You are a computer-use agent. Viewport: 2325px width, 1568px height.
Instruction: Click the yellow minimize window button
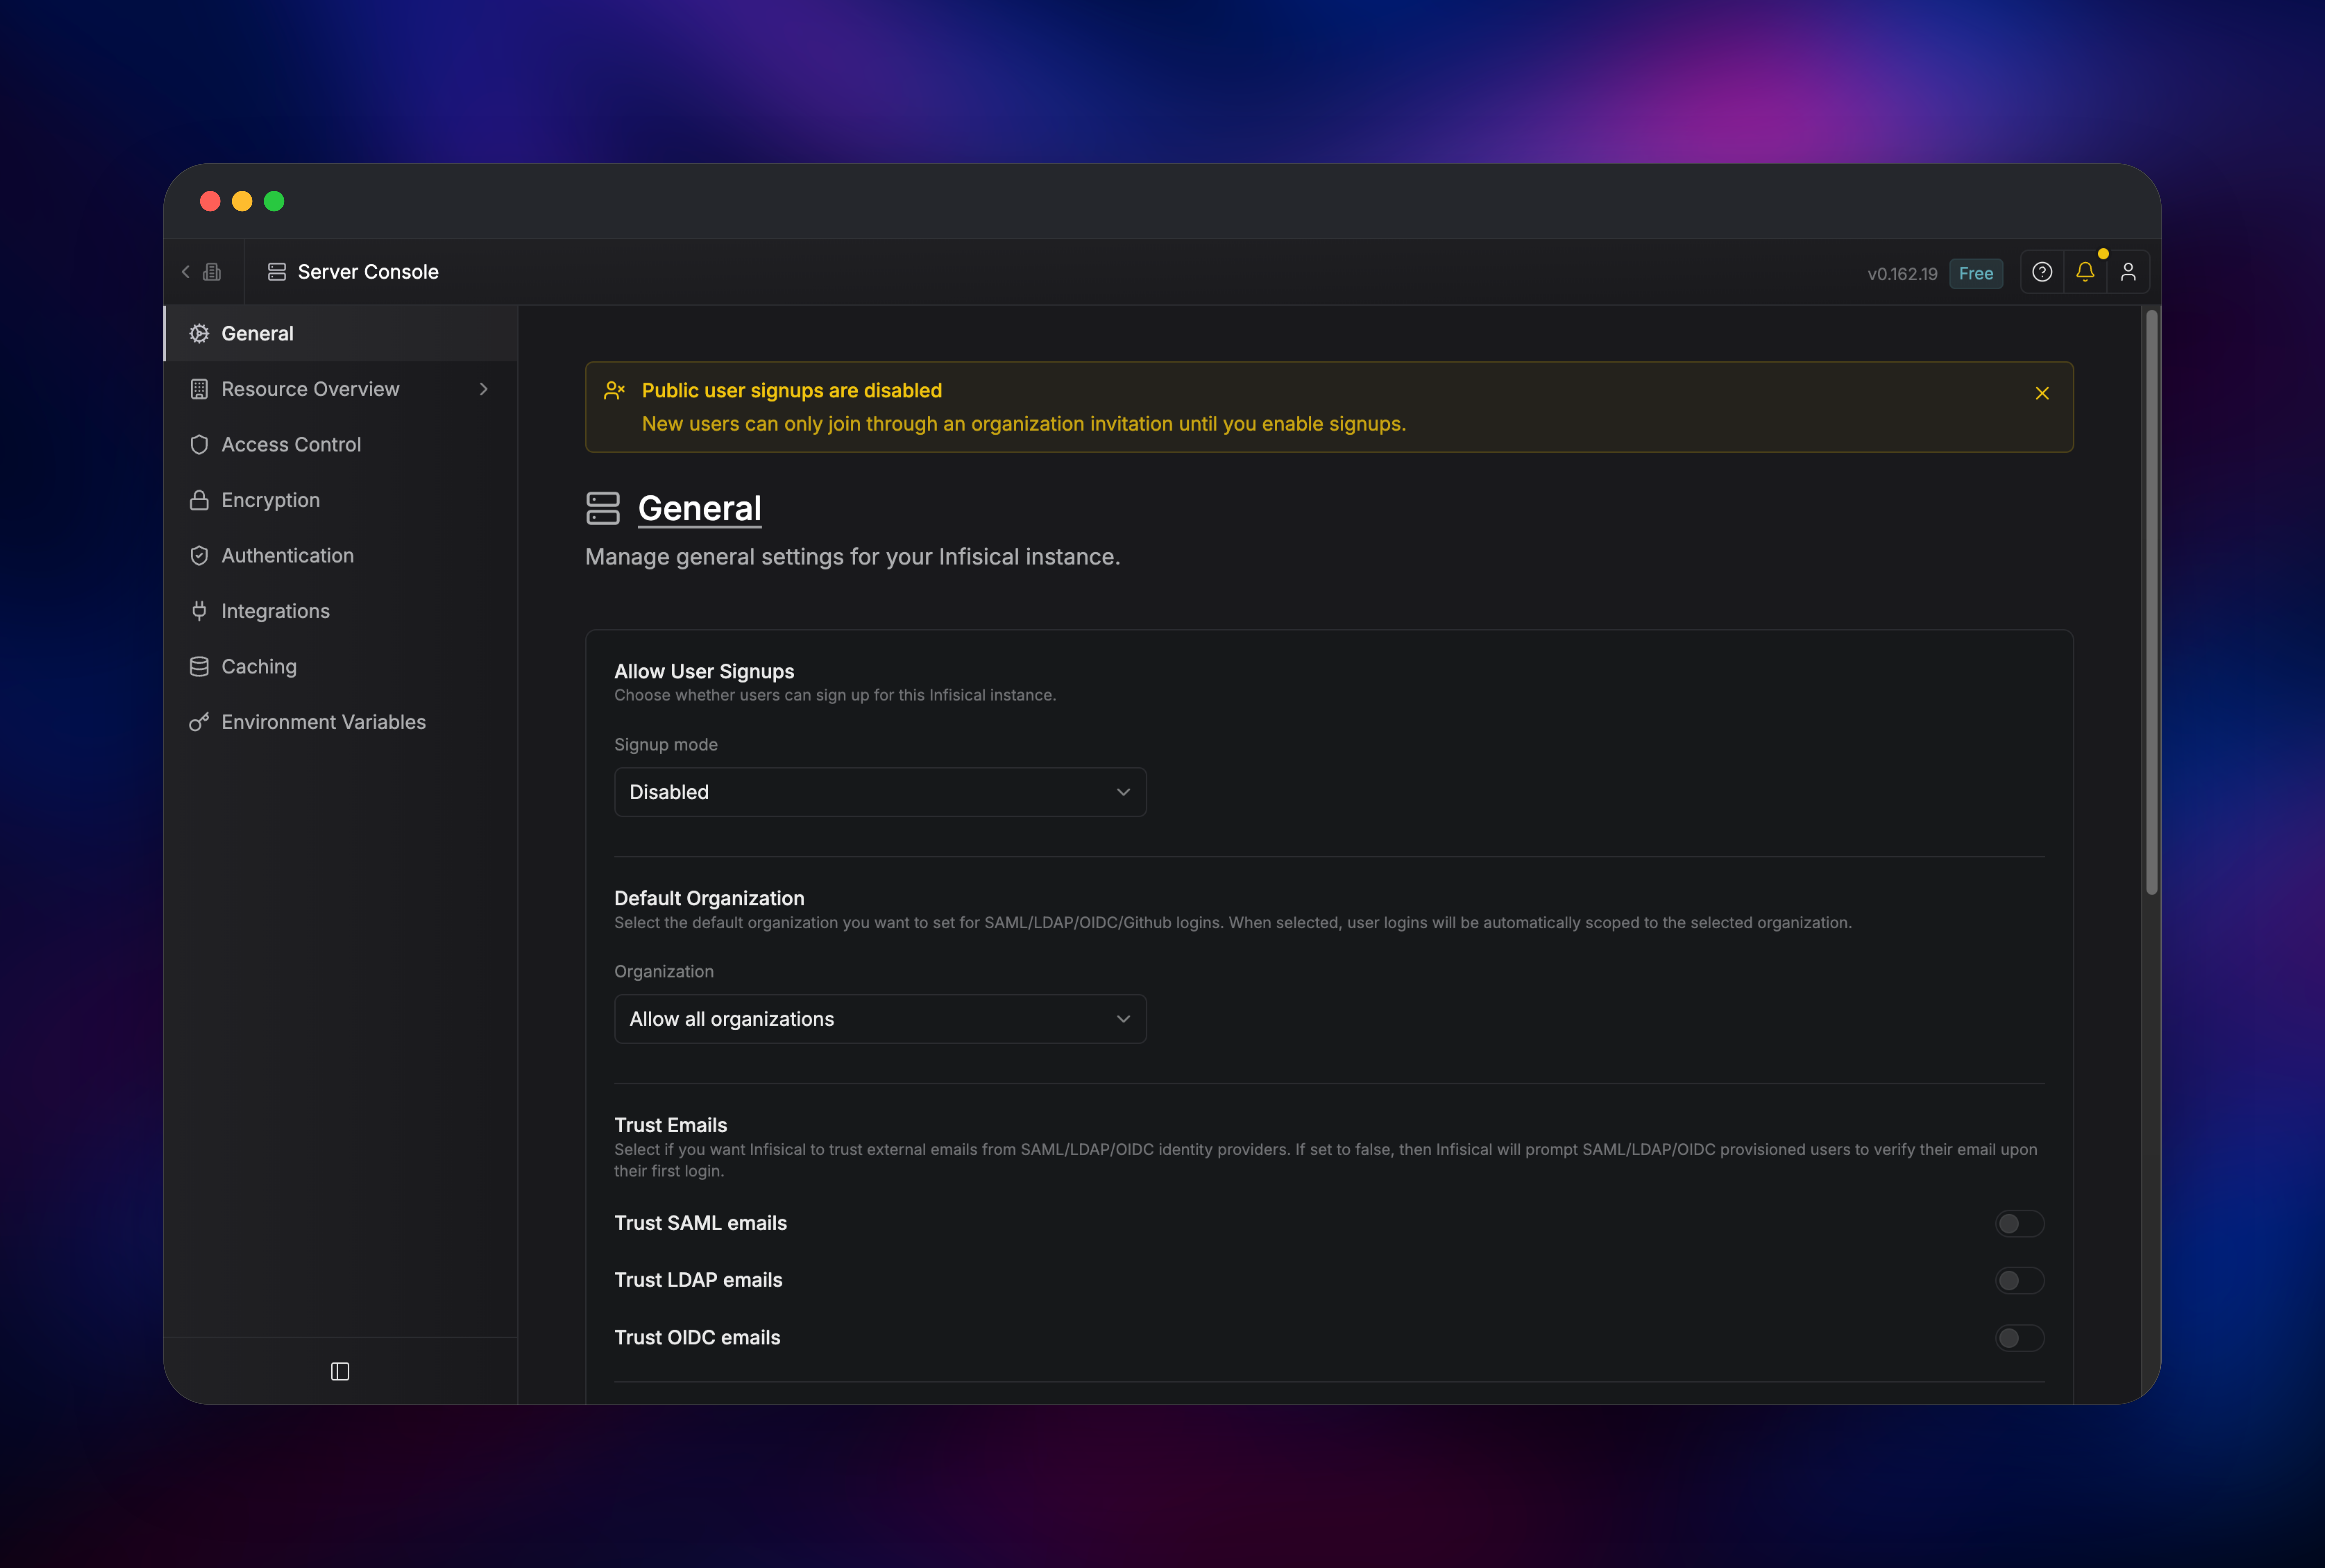pyautogui.click(x=242, y=201)
